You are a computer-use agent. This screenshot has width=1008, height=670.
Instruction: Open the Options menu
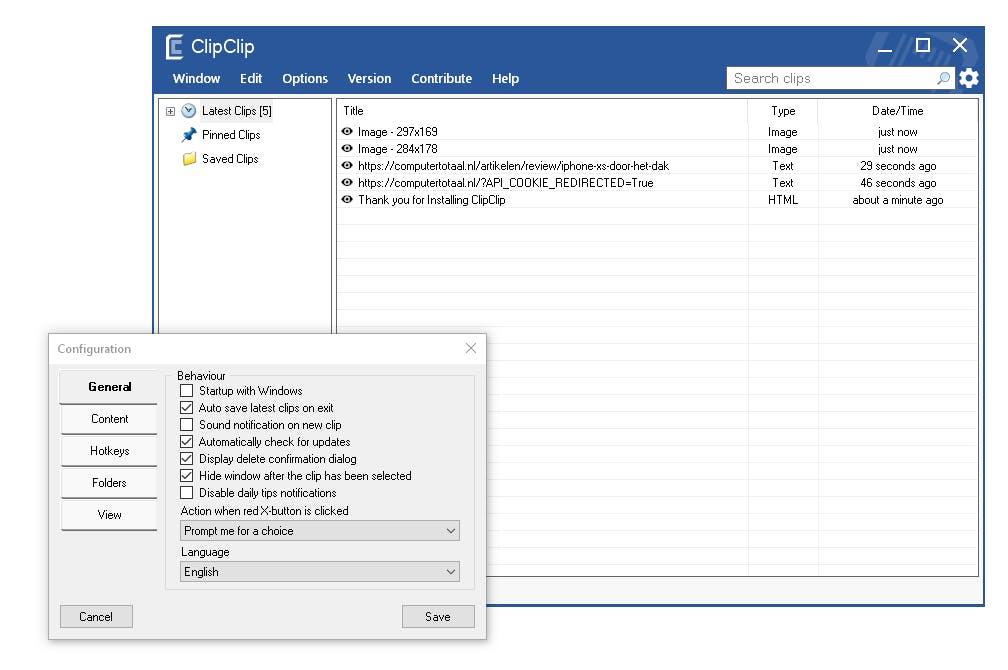305,78
